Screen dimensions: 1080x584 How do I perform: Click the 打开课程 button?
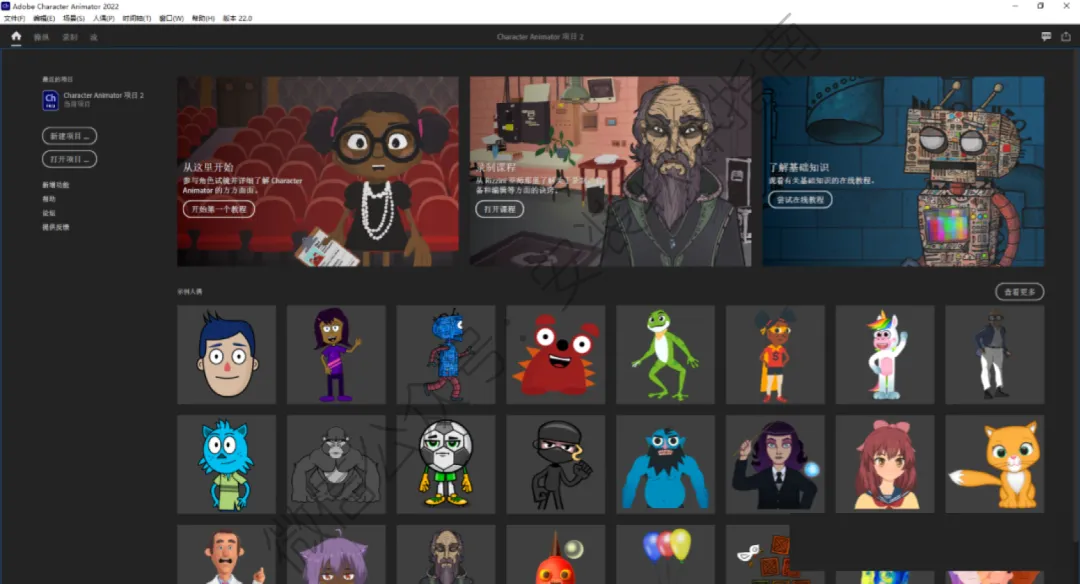point(499,209)
